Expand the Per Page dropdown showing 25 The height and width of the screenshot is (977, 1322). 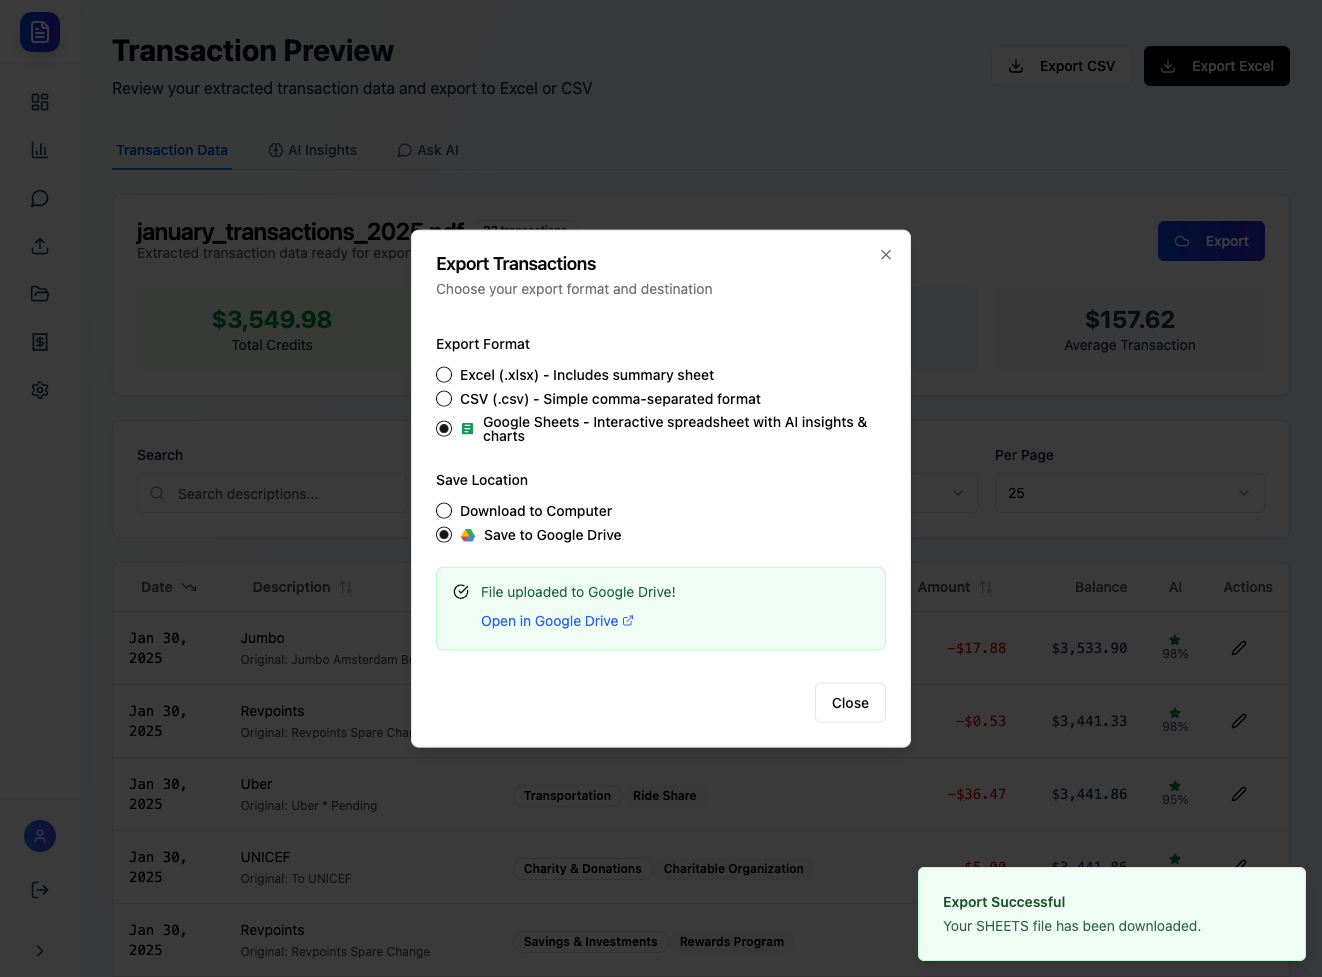tap(1129, 493)
